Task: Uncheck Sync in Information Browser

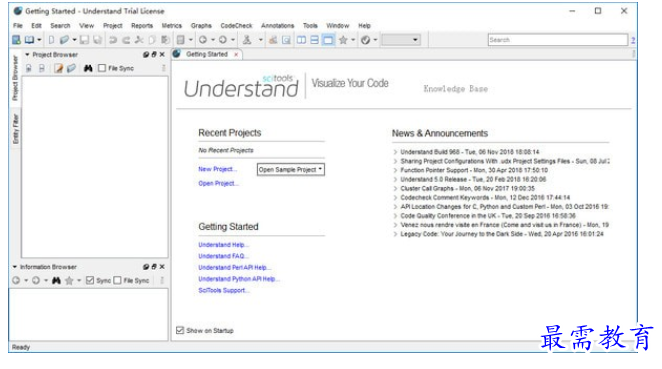Action: (90, 280)
